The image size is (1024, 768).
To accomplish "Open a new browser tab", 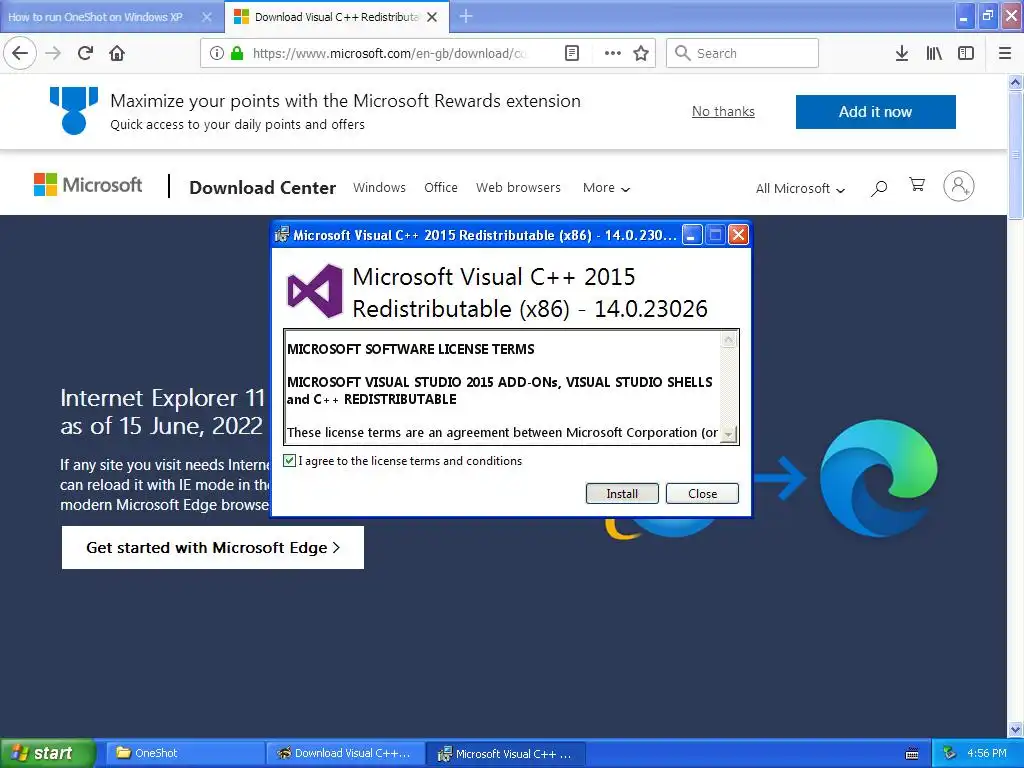I will [466, 16].
